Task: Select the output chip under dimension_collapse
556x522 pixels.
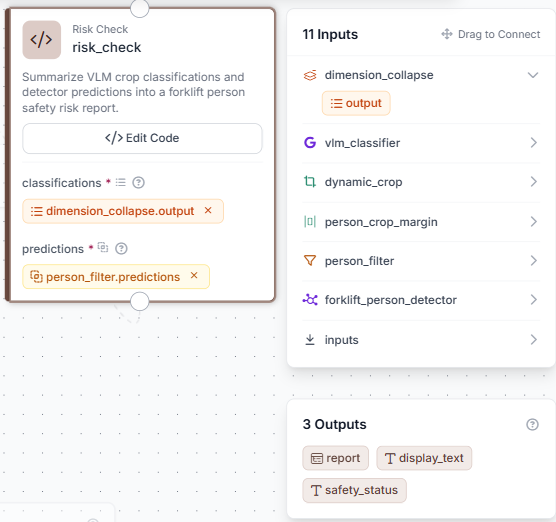Action: [x=356, y=103]
